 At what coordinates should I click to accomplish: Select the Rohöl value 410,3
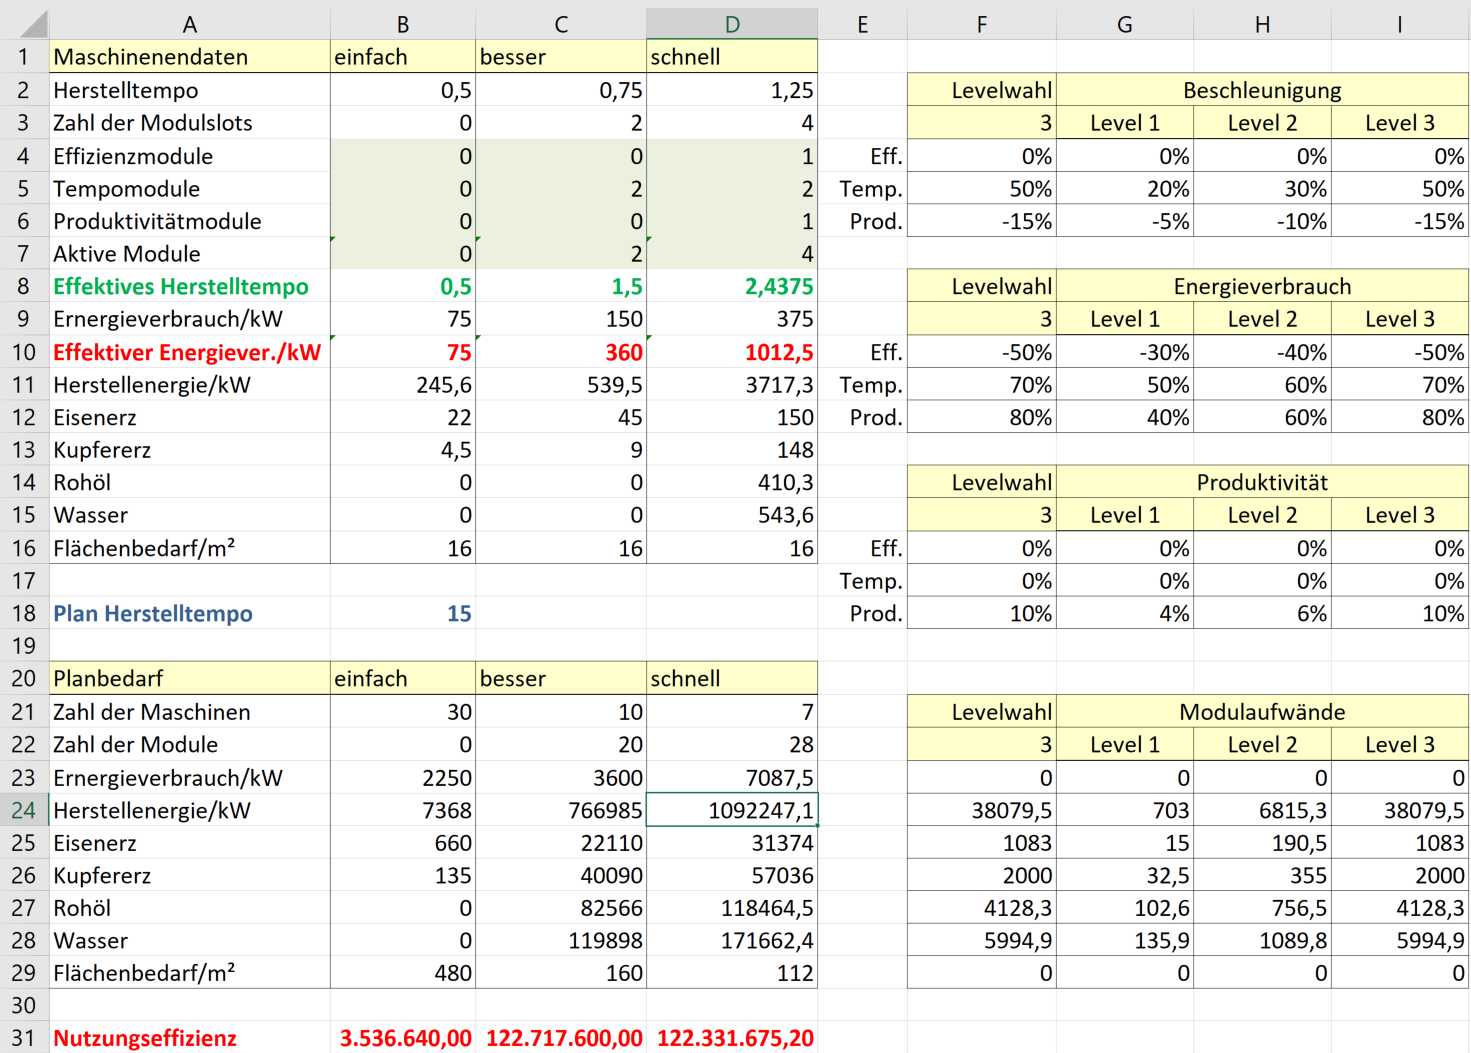tap(732, 482)
